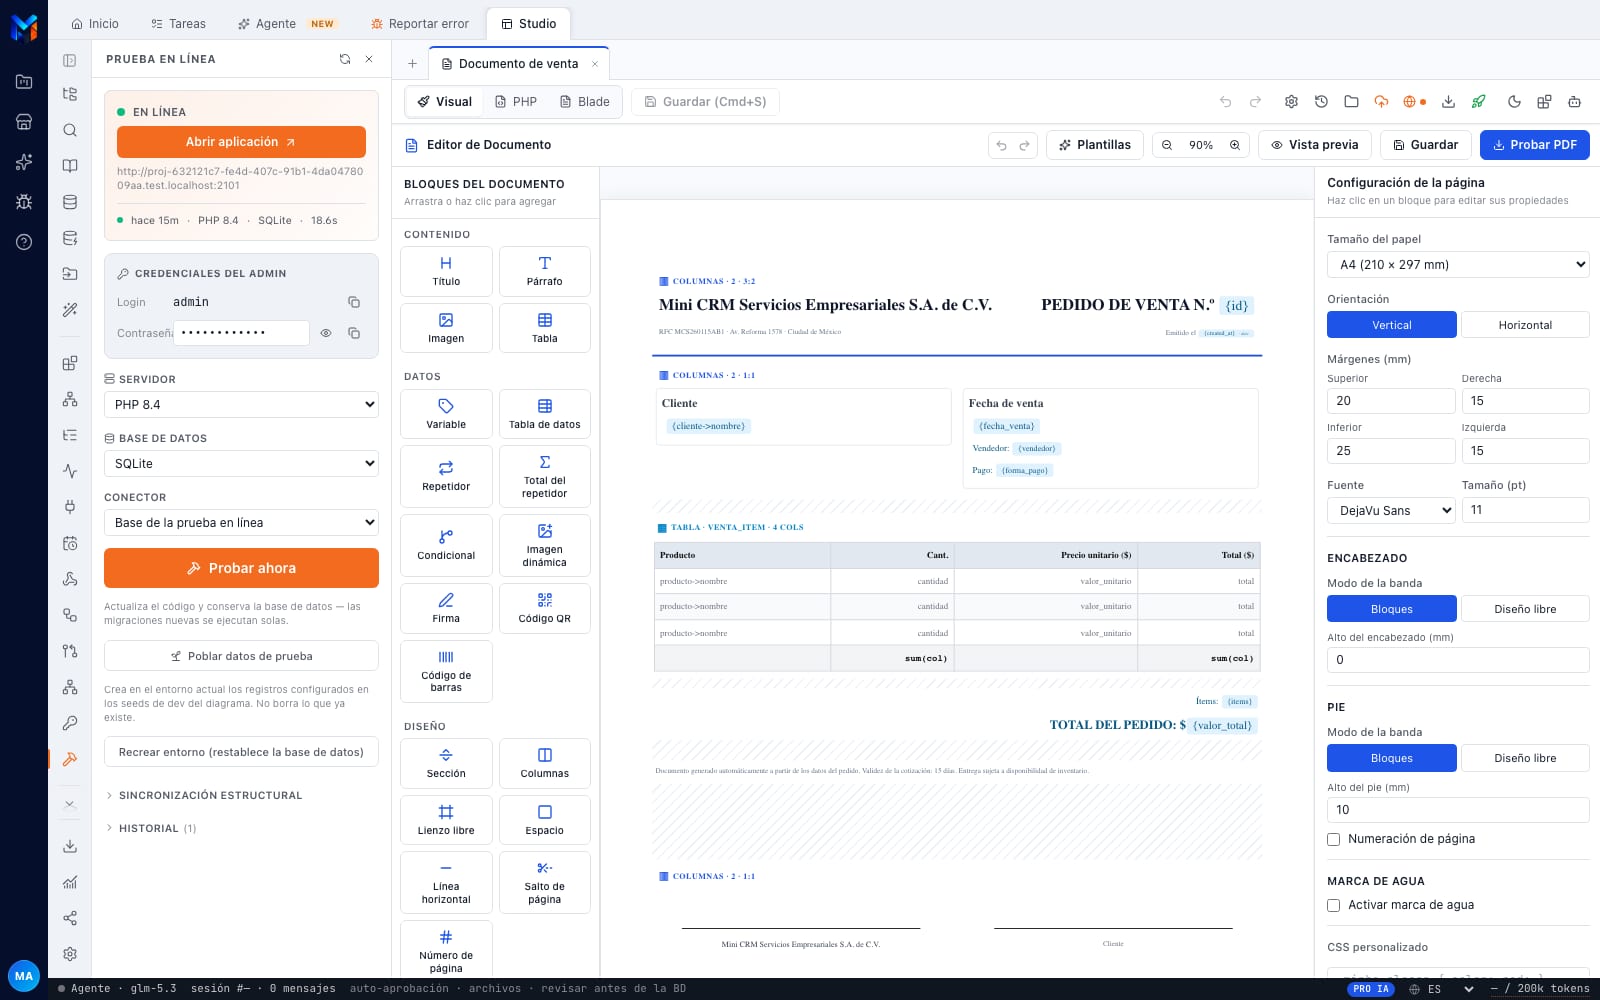Screen dimensions: 1600x1000
Task: Insert a Firma signature block
Action: point(446,608)
